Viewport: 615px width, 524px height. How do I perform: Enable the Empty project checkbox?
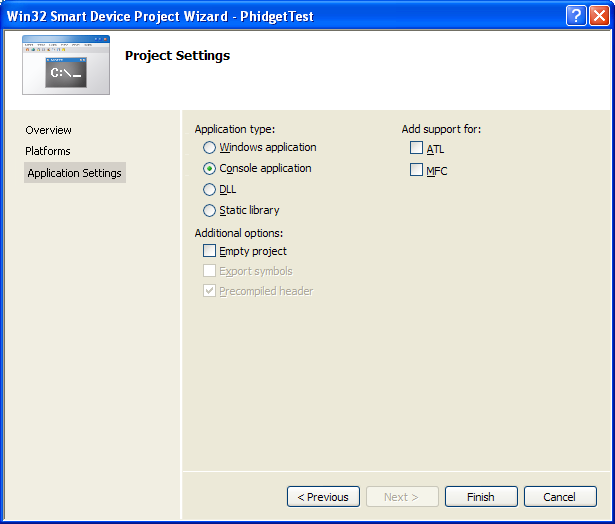tap(209, 251)
